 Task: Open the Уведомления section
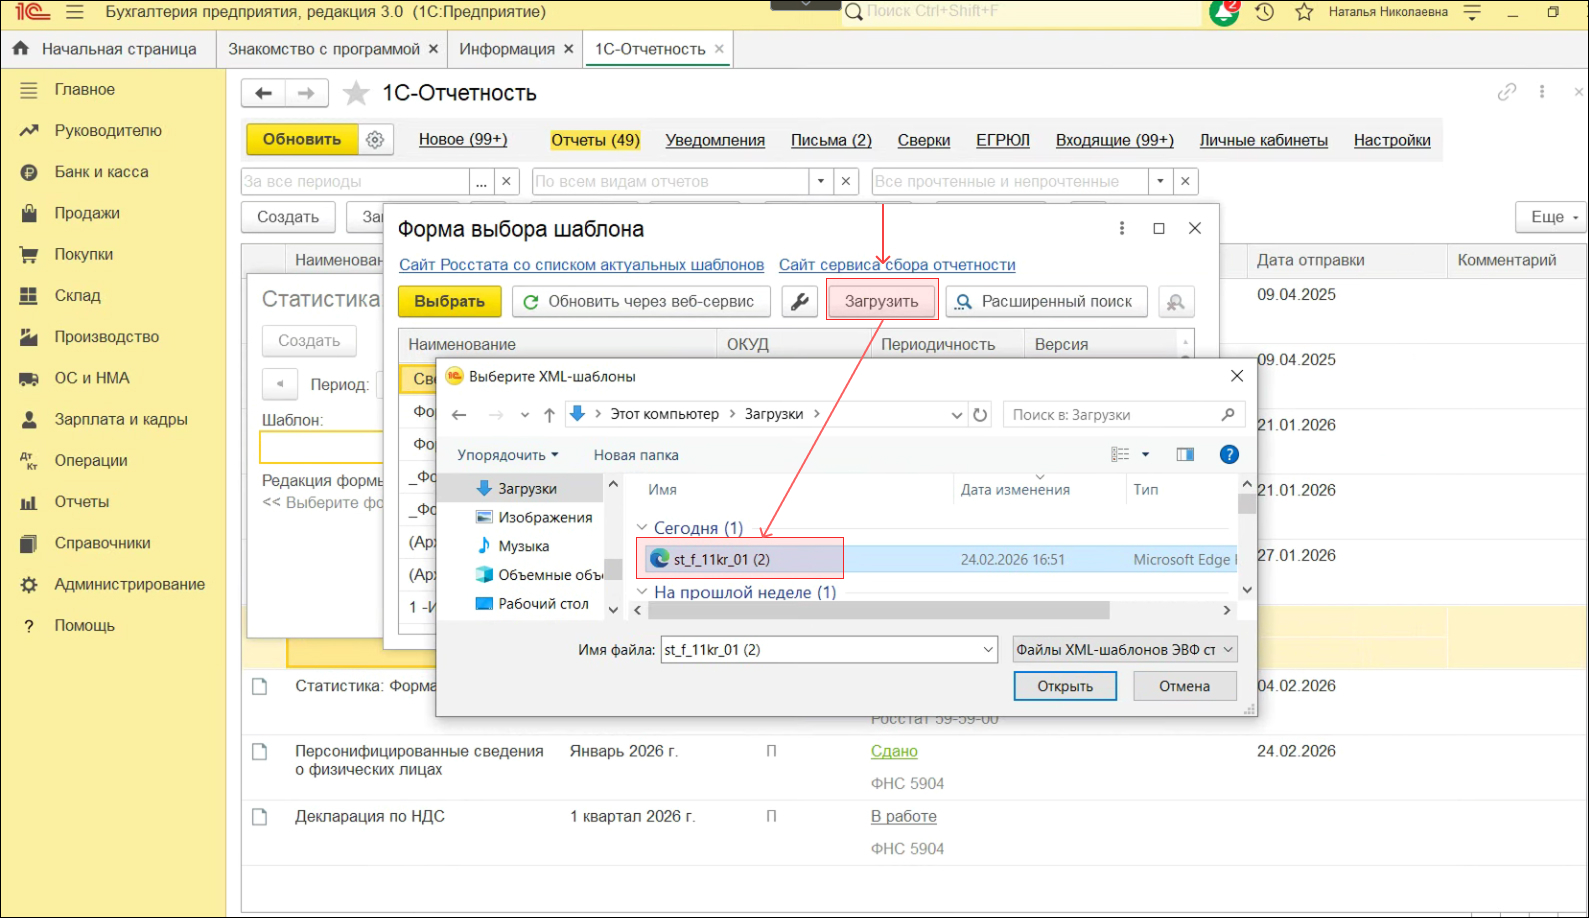715,140
